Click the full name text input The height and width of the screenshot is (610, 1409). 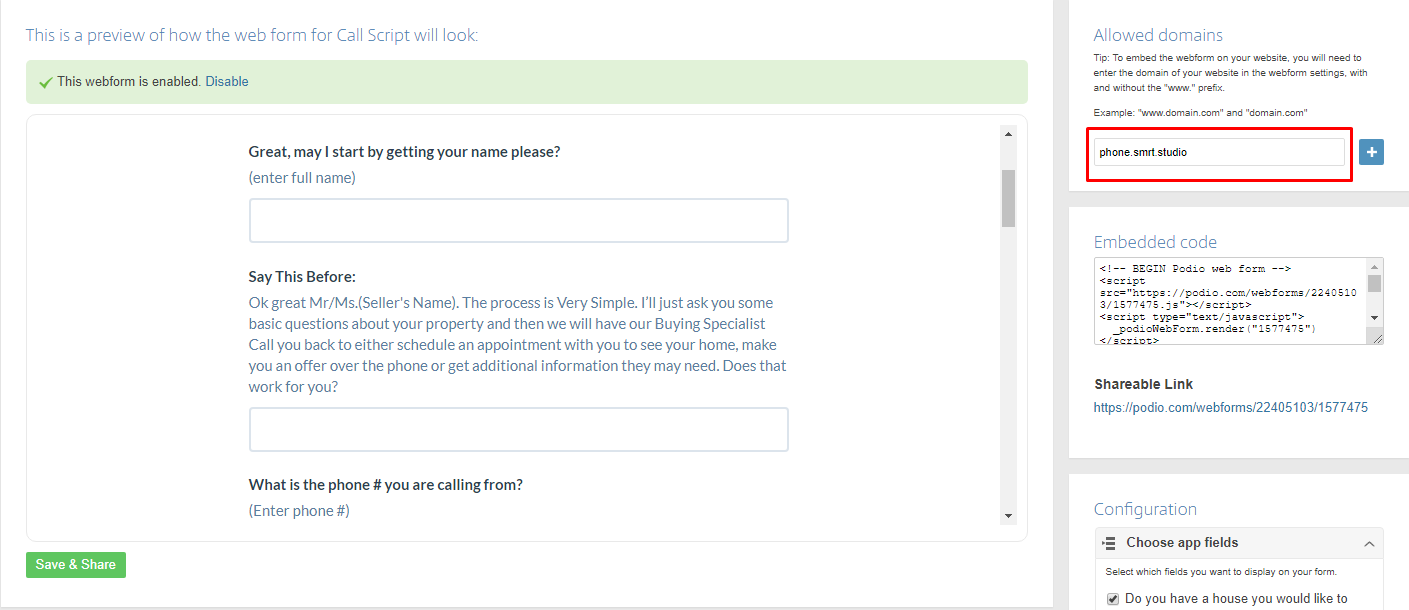(518, 220)
